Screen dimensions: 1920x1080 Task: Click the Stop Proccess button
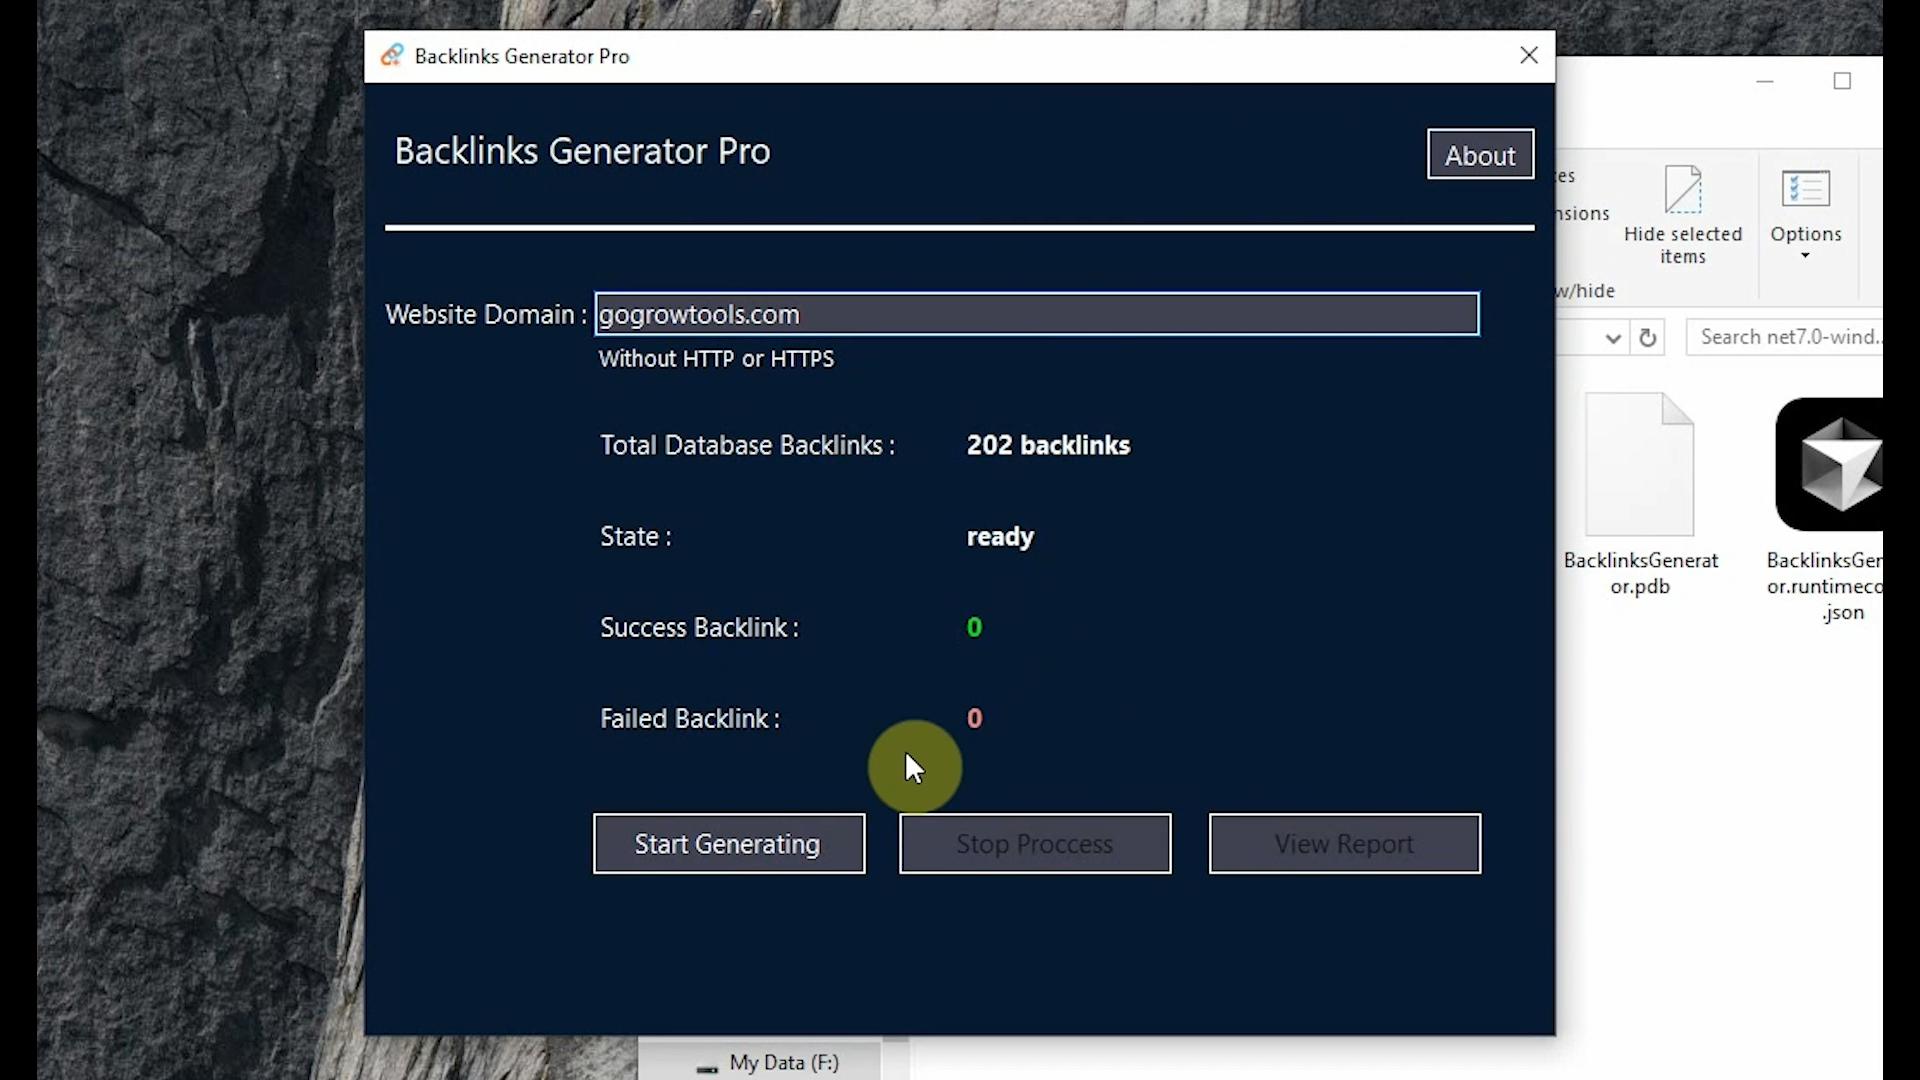click(x=1035, y=844)
